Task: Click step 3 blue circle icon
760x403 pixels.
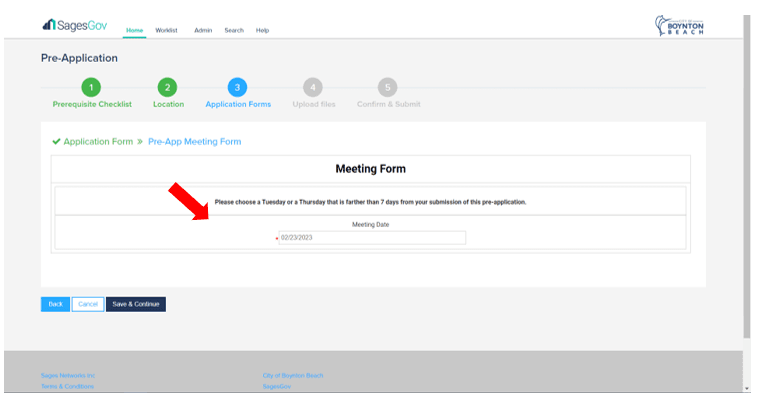Action: tap(238, 88)
